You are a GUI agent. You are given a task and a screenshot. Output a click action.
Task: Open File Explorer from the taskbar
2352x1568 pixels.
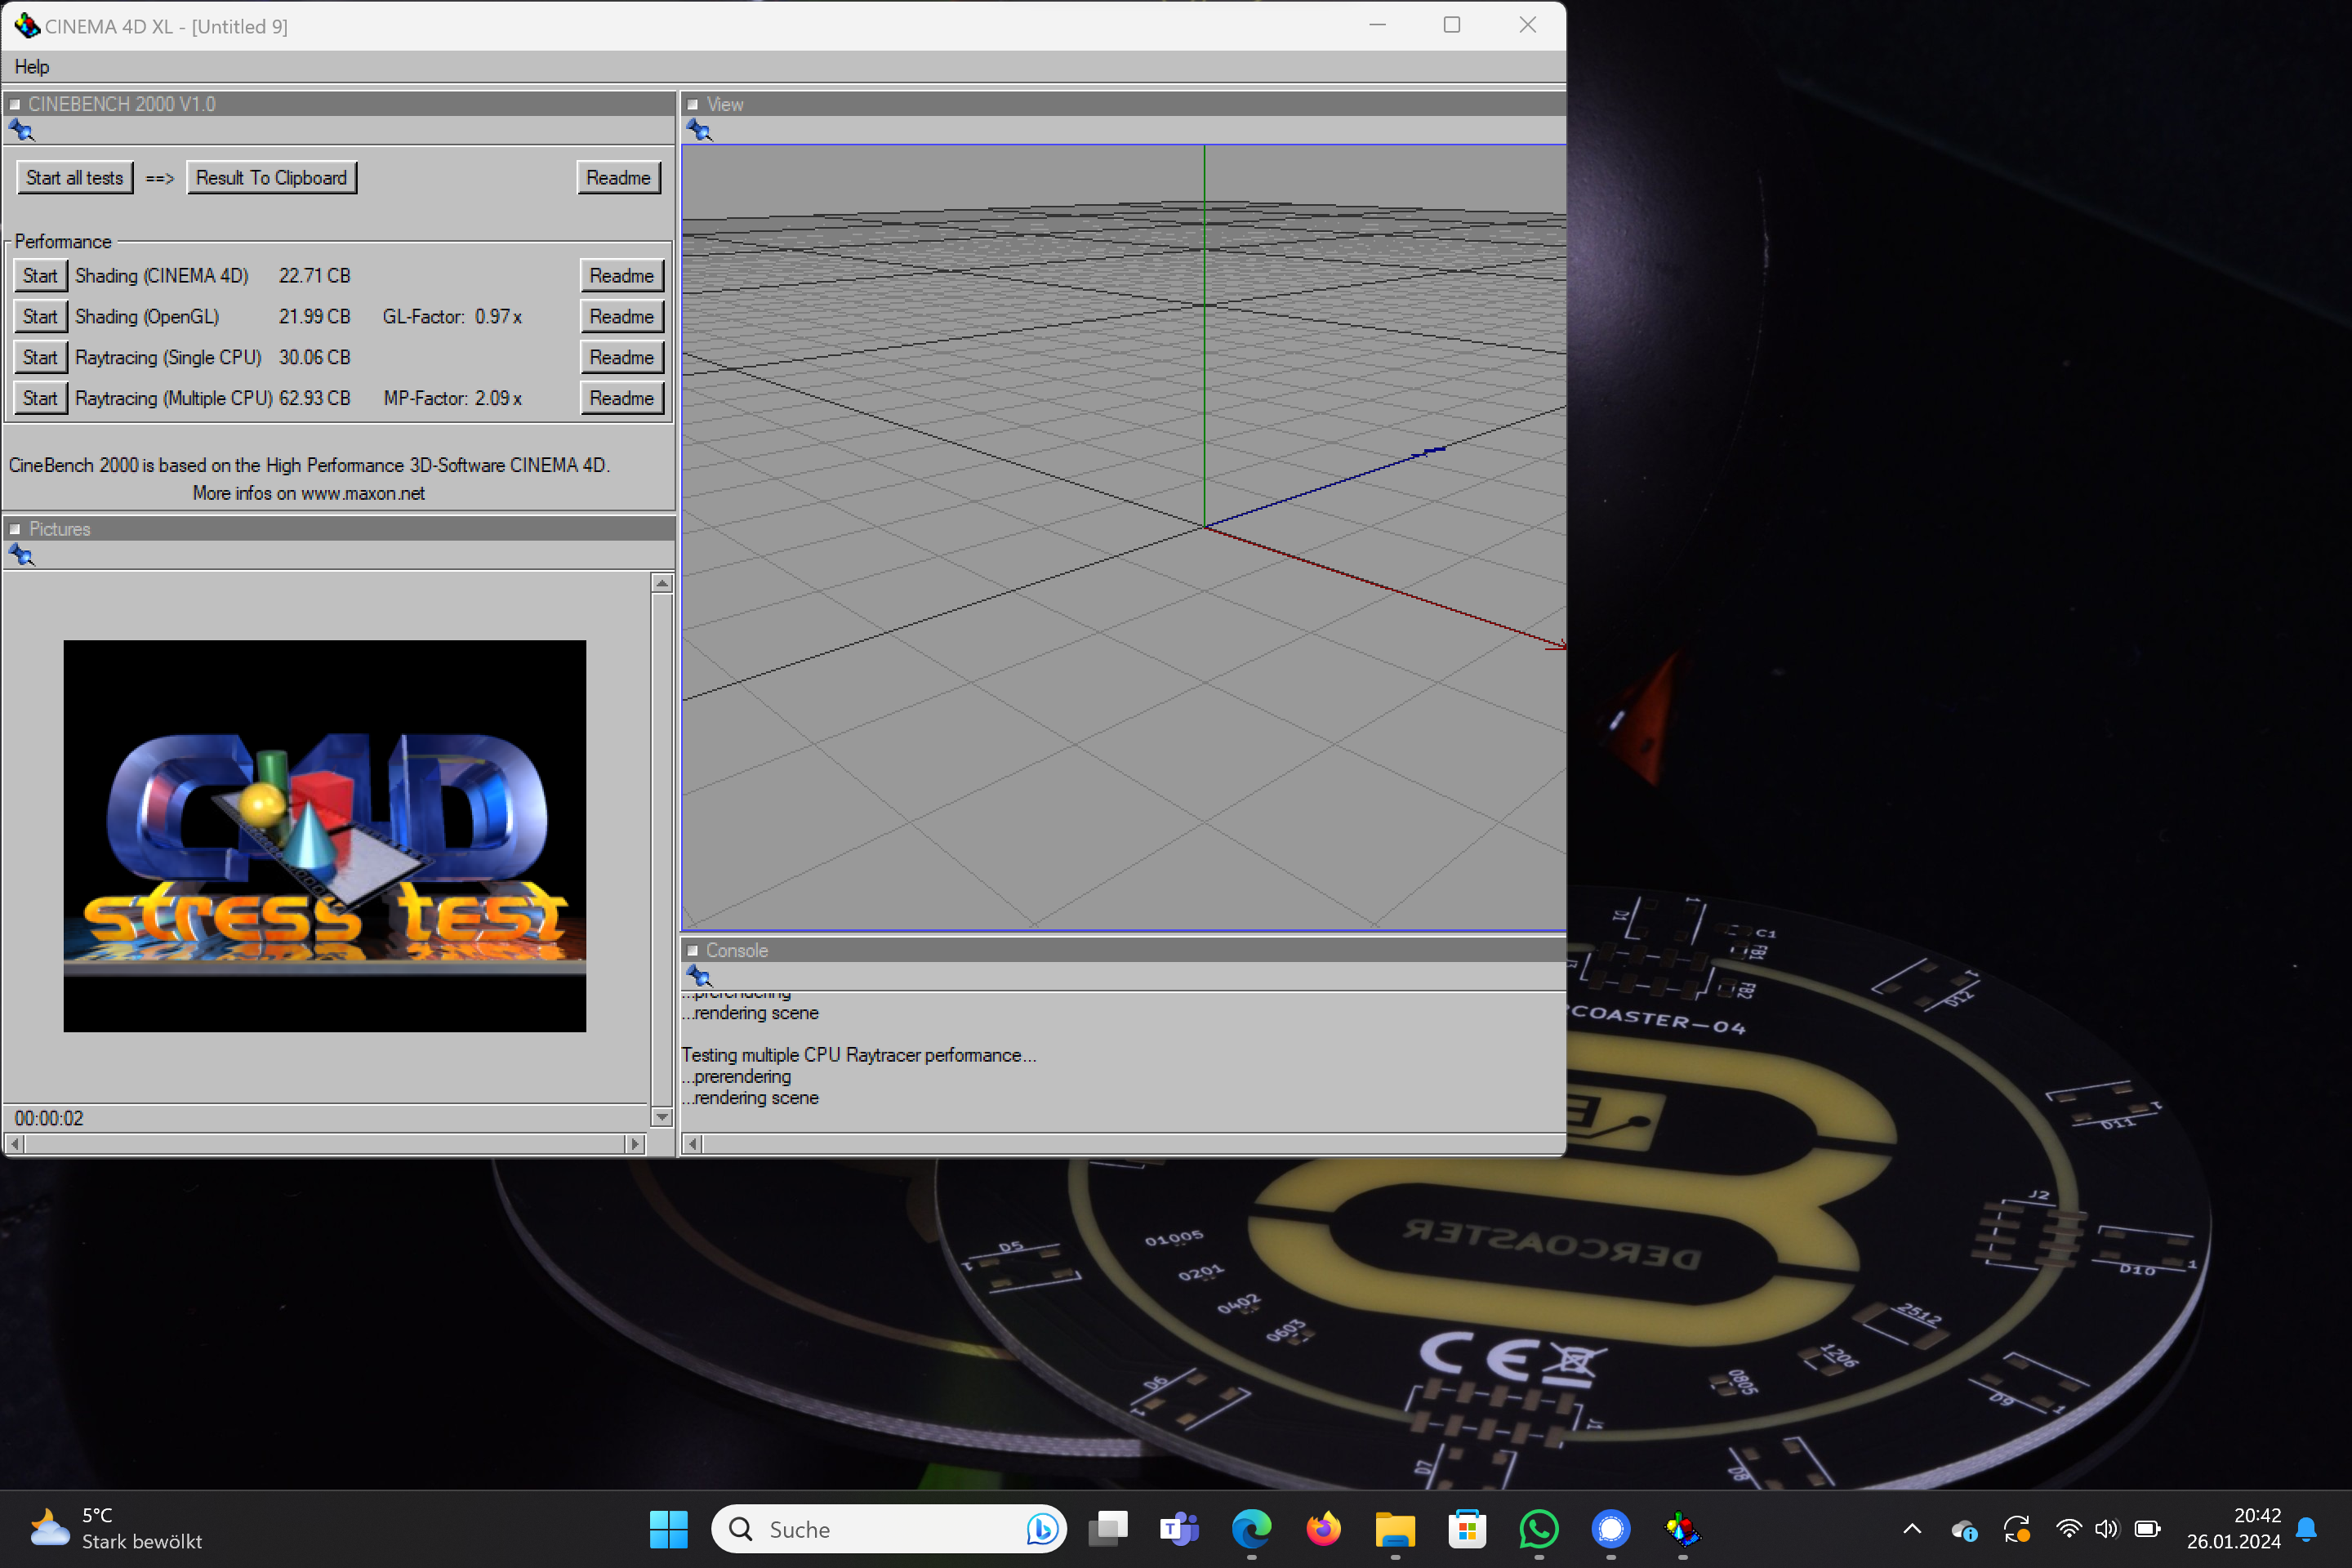pyautogui.click(x=1395, y=1529)
